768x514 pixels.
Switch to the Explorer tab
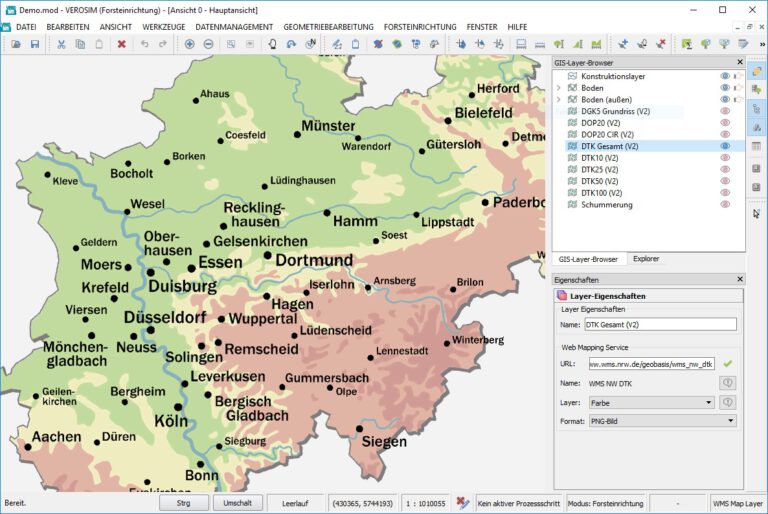tap(646, 259)
